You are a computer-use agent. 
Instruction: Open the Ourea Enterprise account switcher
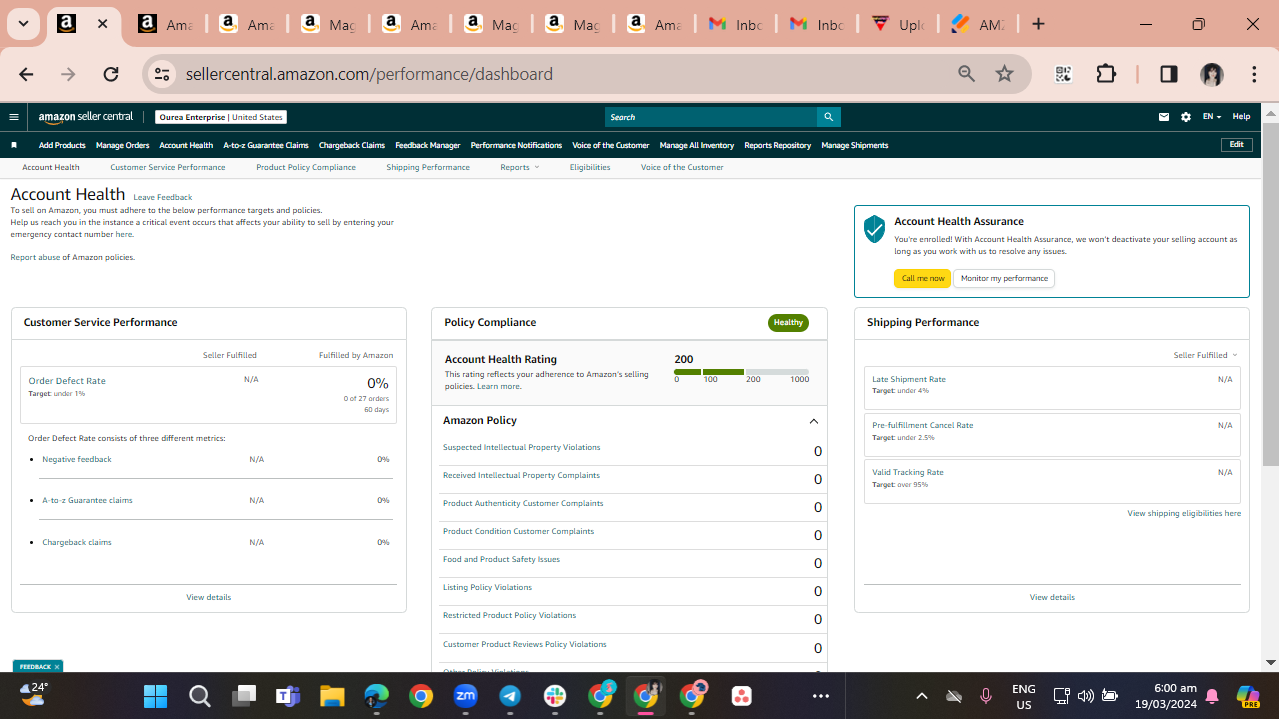pos(221,117)
